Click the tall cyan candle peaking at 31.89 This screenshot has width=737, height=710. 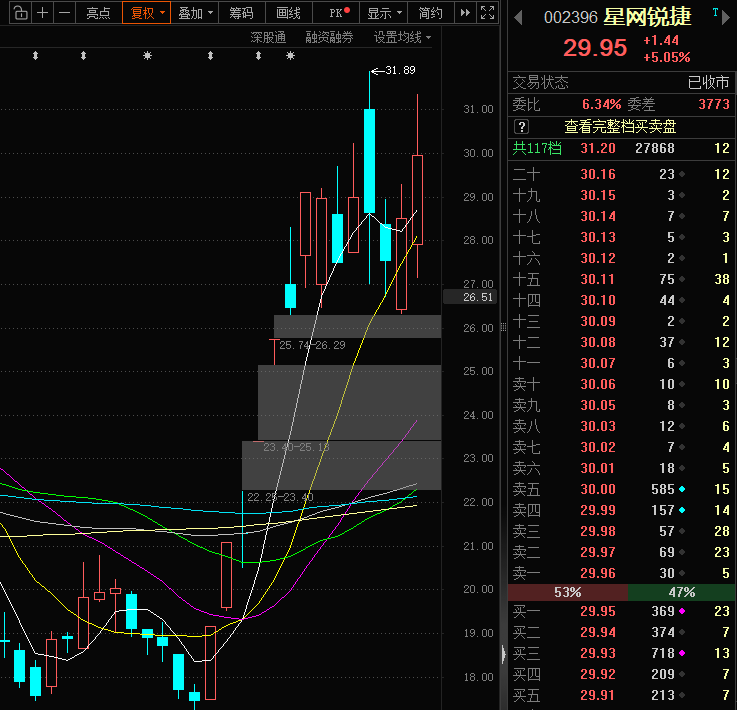coord(369,161)
